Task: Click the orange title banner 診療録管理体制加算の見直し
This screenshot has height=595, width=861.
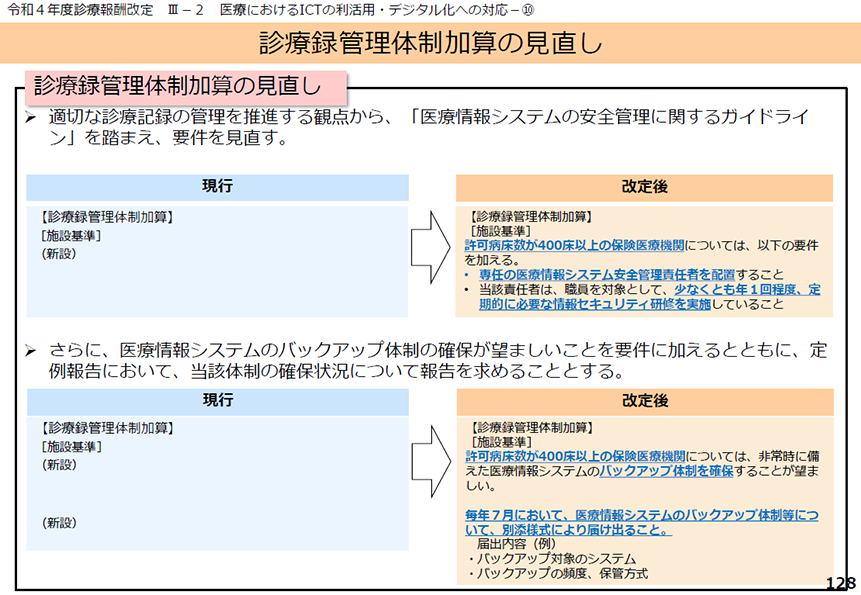Action: [x=430, y=43]
